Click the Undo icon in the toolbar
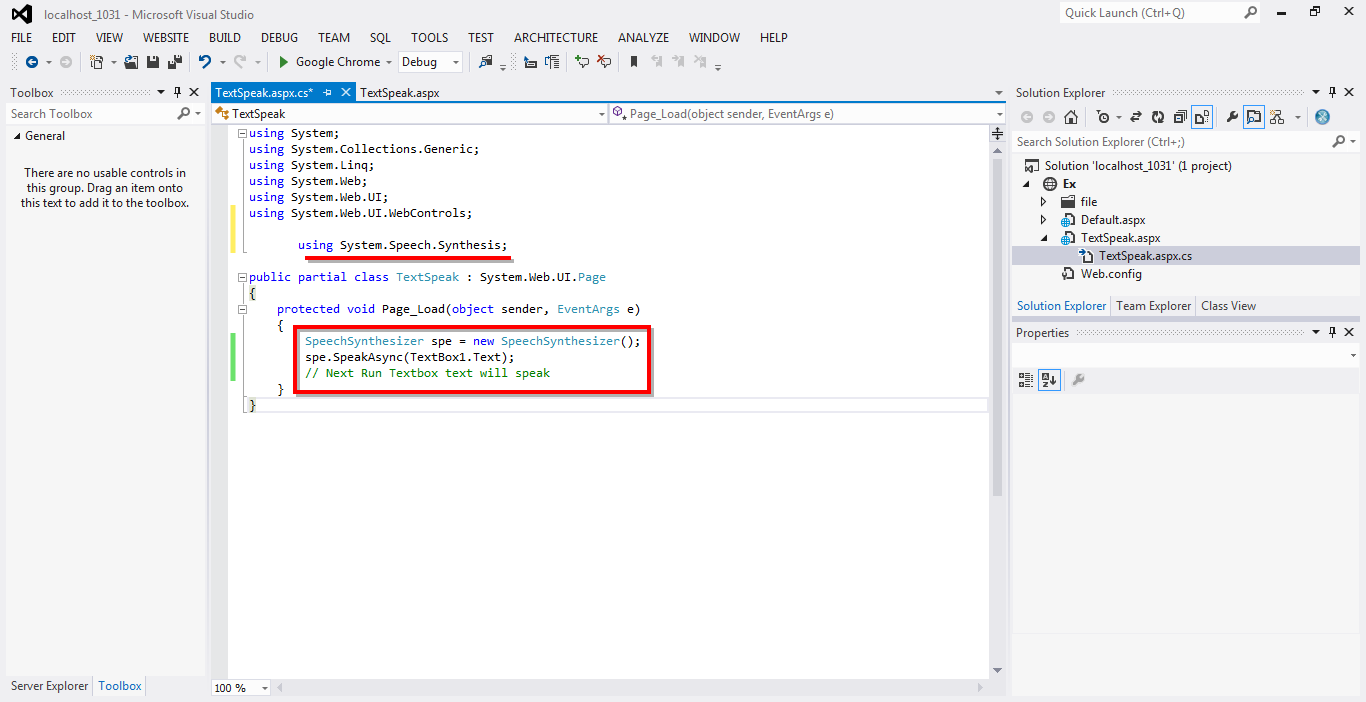This screenshot has width=1366, height=702. point(205,61)
